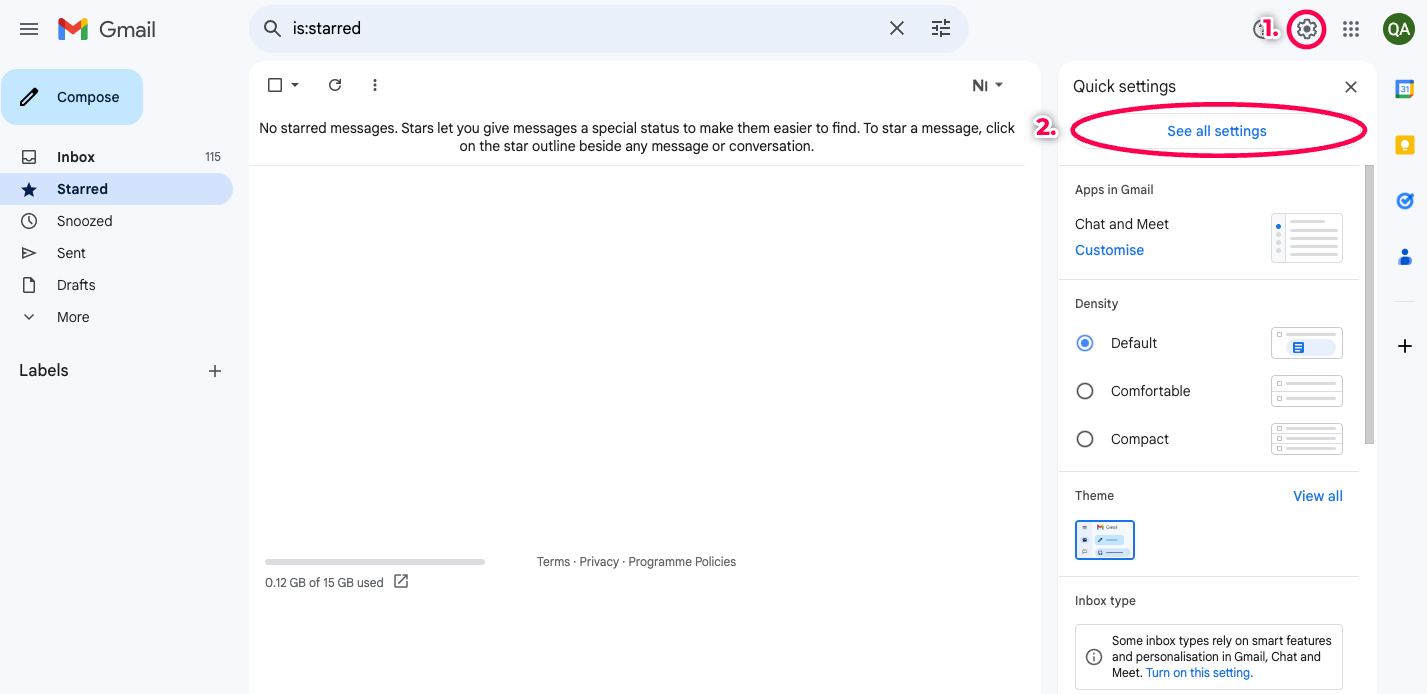Screen dimensions: 1427x694
Task: Go to the Inbox folder
Action: (x=76, y=157)
